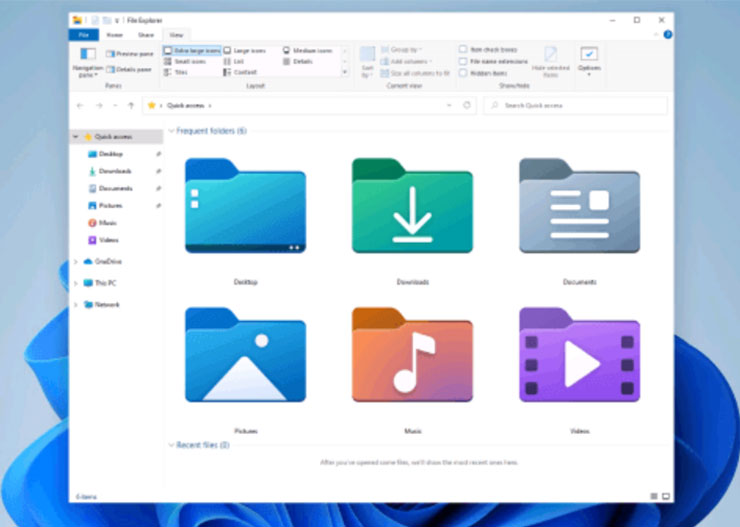
Task: Open the green Downloads folder icon
Action: [x=412, y=206]
